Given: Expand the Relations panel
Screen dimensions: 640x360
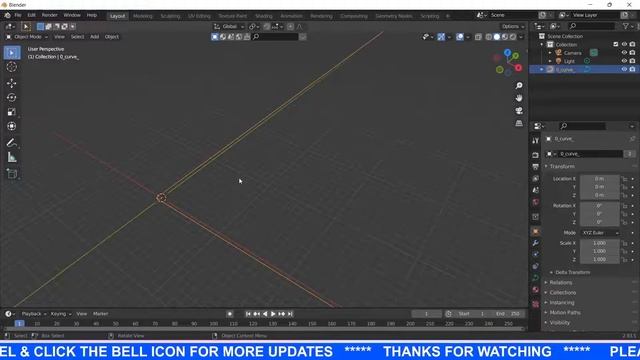Looking at the screenshot, I should (x=560, y=282).
